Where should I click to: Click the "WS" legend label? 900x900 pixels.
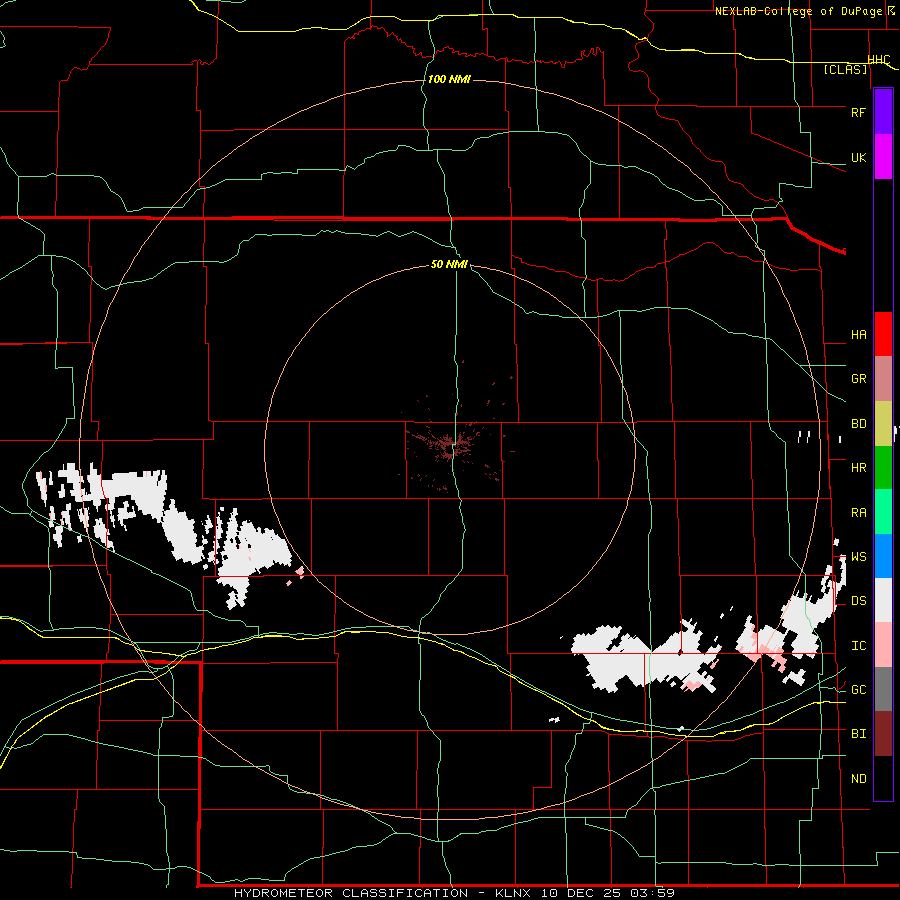coord(859,557)
